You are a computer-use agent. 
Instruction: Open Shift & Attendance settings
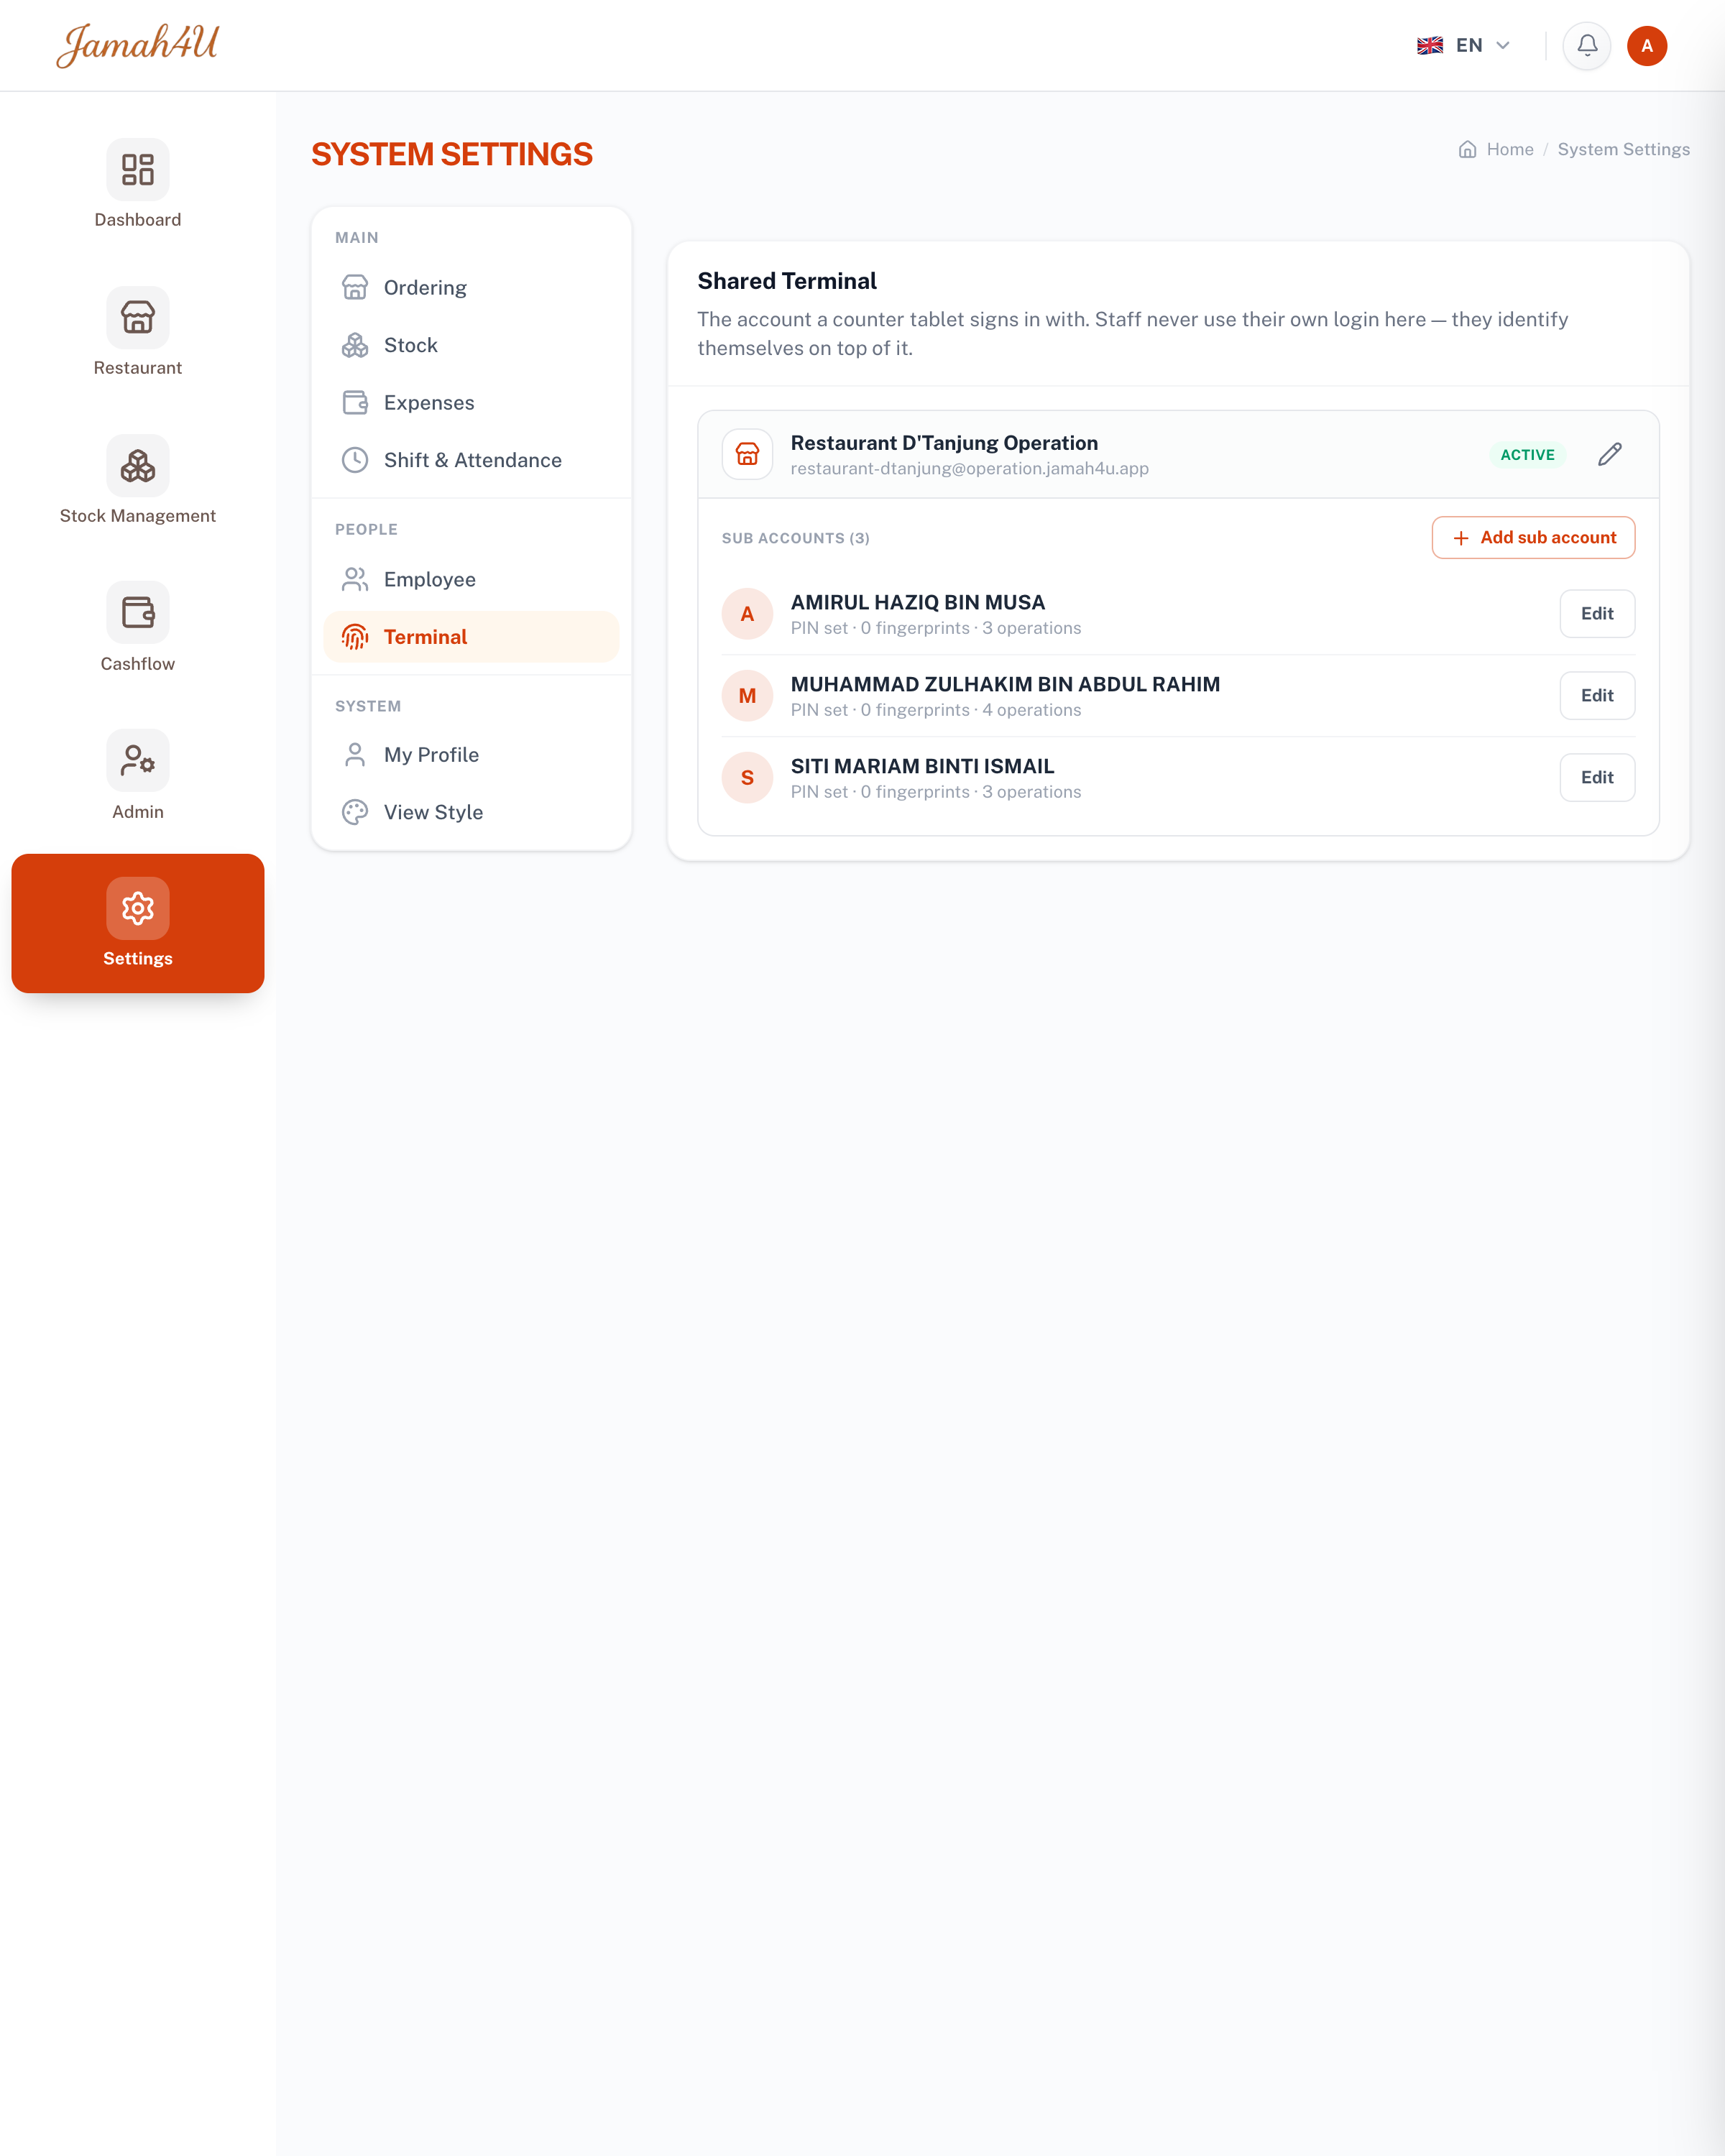click(471, 460)
